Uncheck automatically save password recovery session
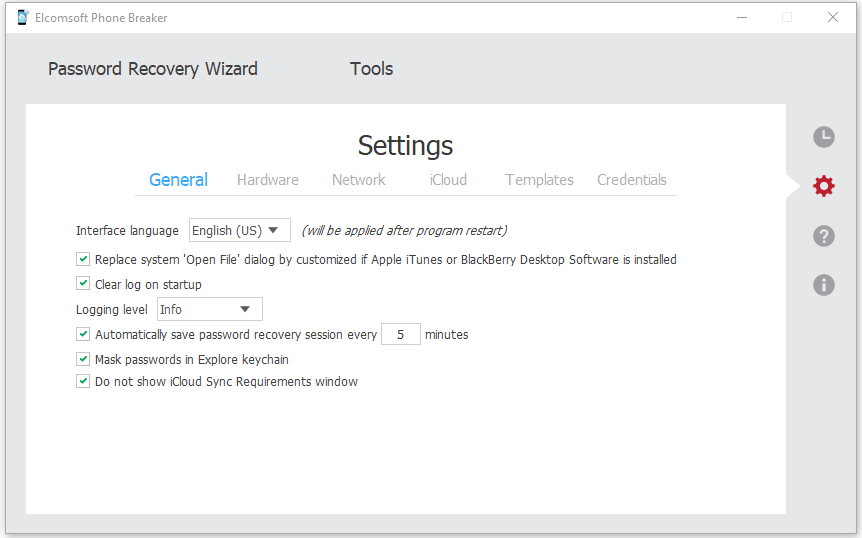862x538 pixels. click(x=83, y=334)
